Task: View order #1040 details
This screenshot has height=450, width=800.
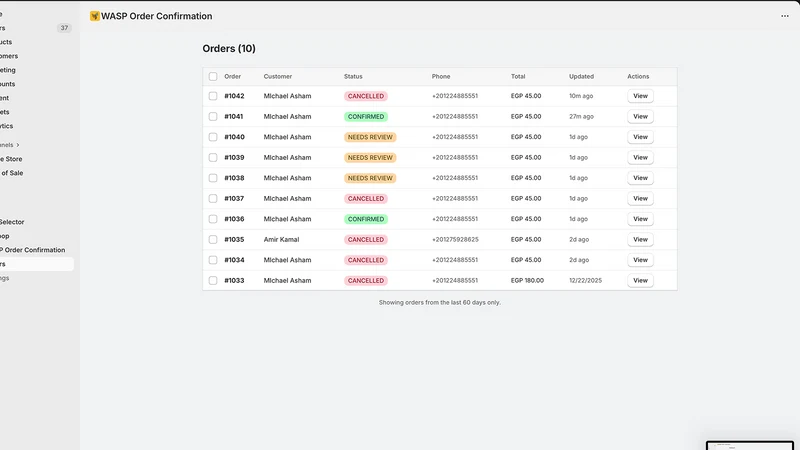Action: point(640,137)
